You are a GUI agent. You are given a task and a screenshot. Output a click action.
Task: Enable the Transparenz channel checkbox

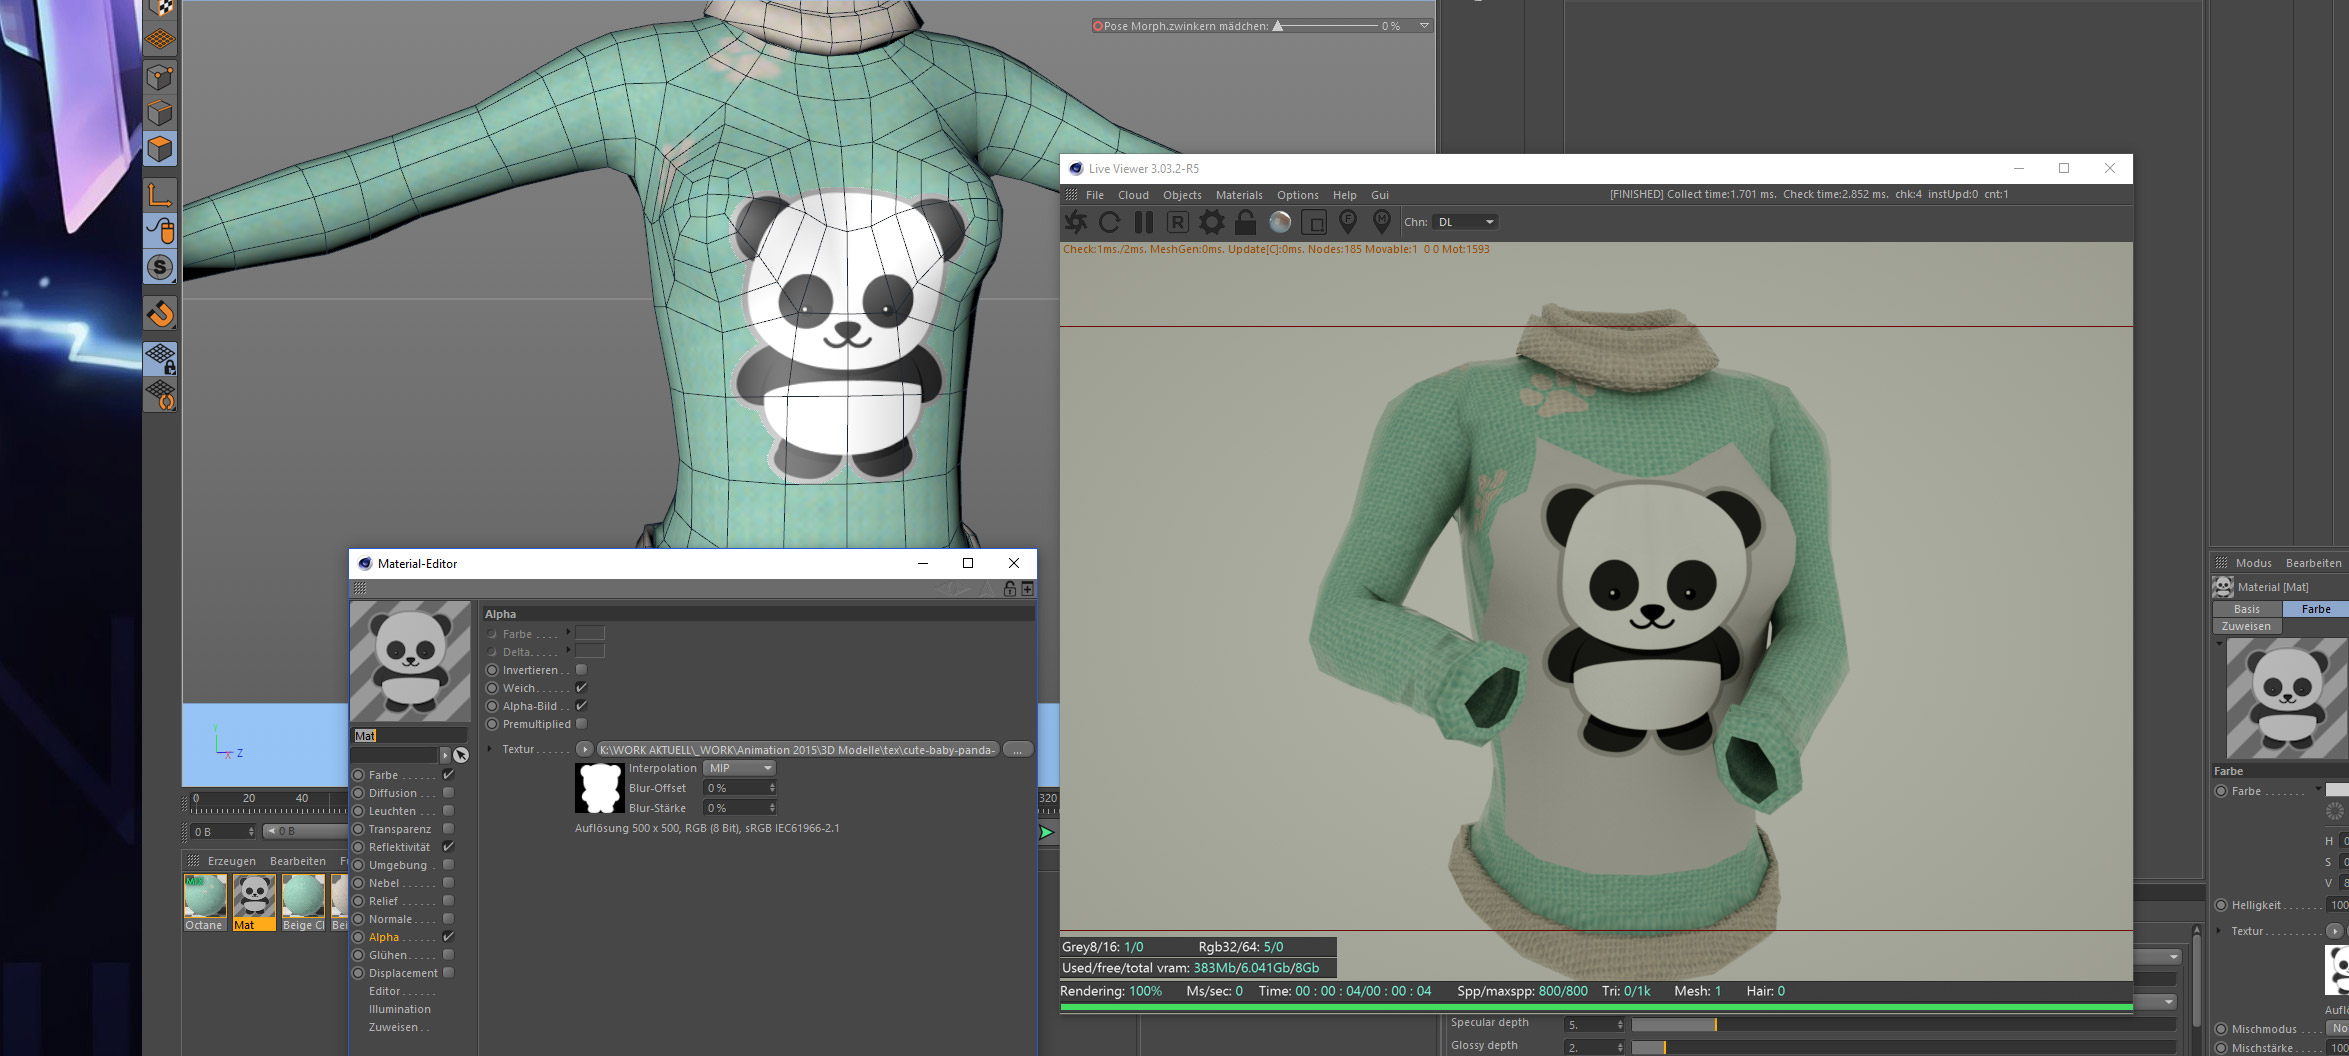(x=448, y=829)
